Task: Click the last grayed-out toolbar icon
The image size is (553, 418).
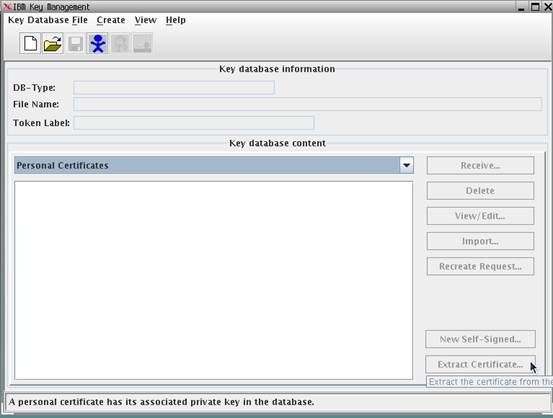Action: pyautogui.click(x=143, y=43)
